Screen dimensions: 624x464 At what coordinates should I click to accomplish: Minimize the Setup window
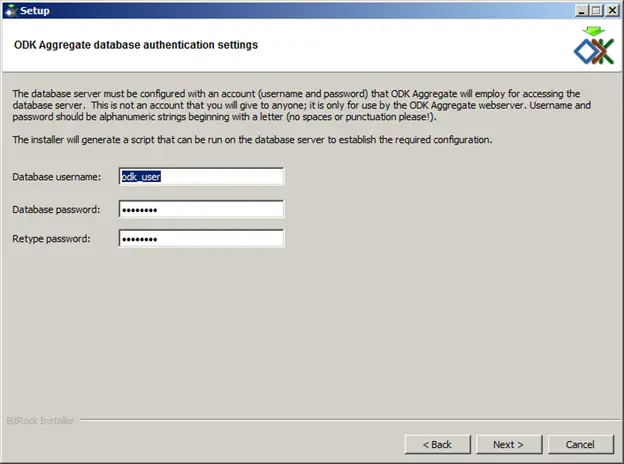(x=581, y=10)
